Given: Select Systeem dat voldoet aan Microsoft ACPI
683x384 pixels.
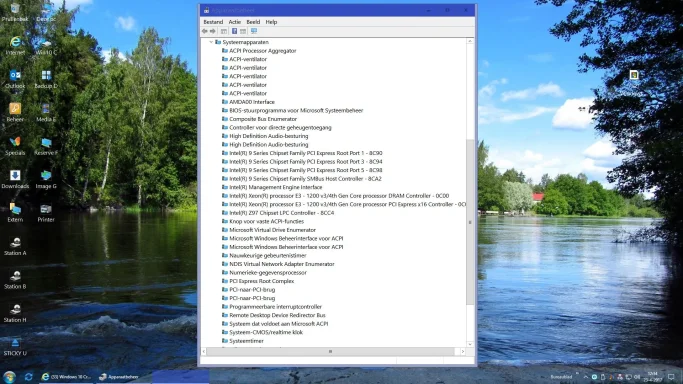Looking at the screenshot, I should (x=278, y=323).
